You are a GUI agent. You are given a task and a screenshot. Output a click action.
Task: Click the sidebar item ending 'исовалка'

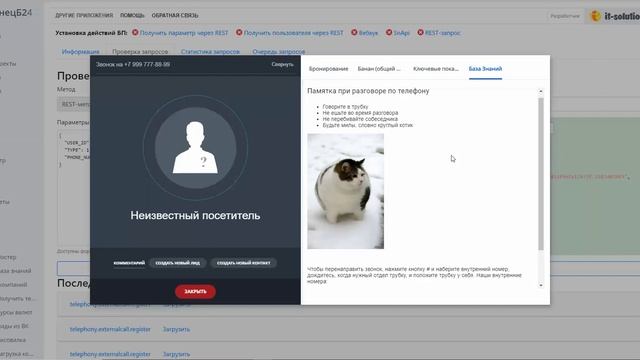coord(13,340)
